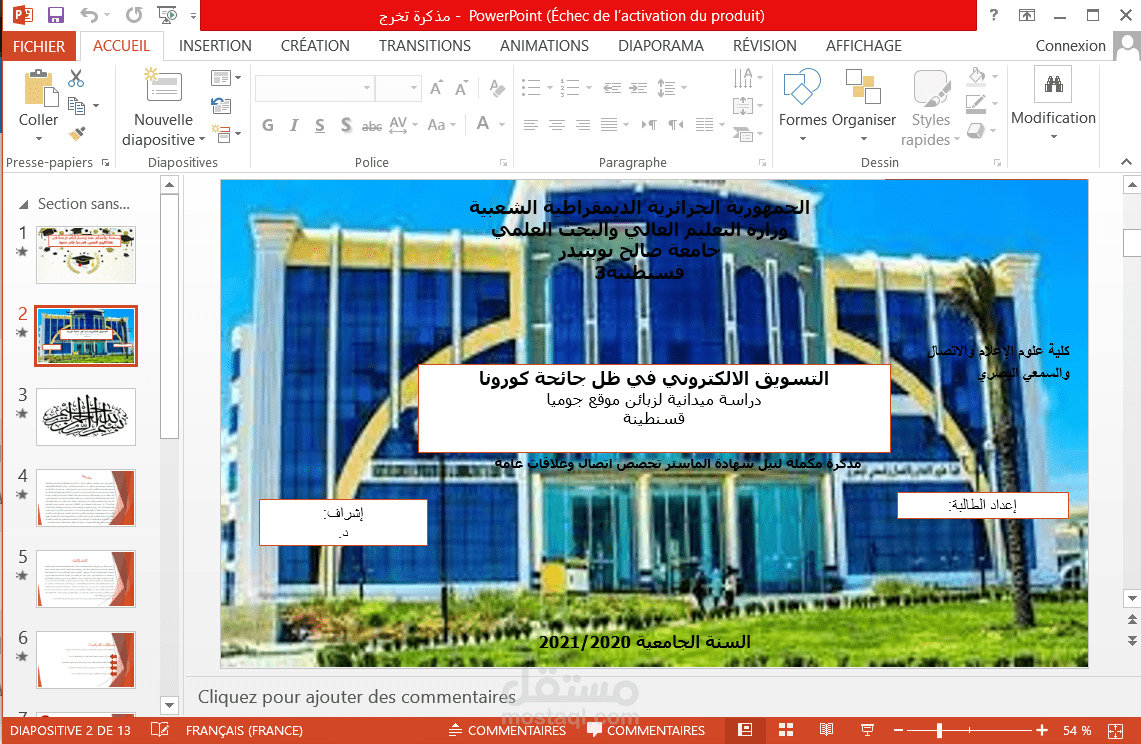Open Police font dialog launcher
Image resolution: width=1141 pixels, height=744 pixels.
click(503, 162)
